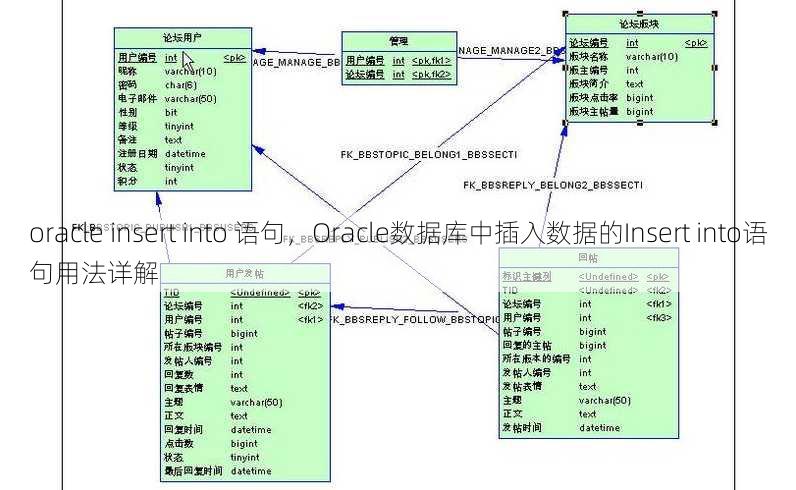796x490 pixels.
Task: Click the 备注 text row in 论坛用户
Action: pyautogui.click(x=150, y=140)
